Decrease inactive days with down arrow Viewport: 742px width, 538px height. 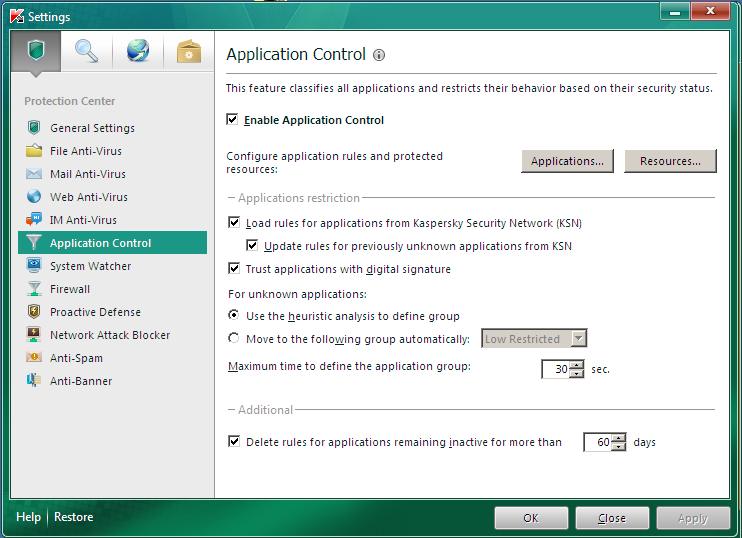(x=619, y=447)
